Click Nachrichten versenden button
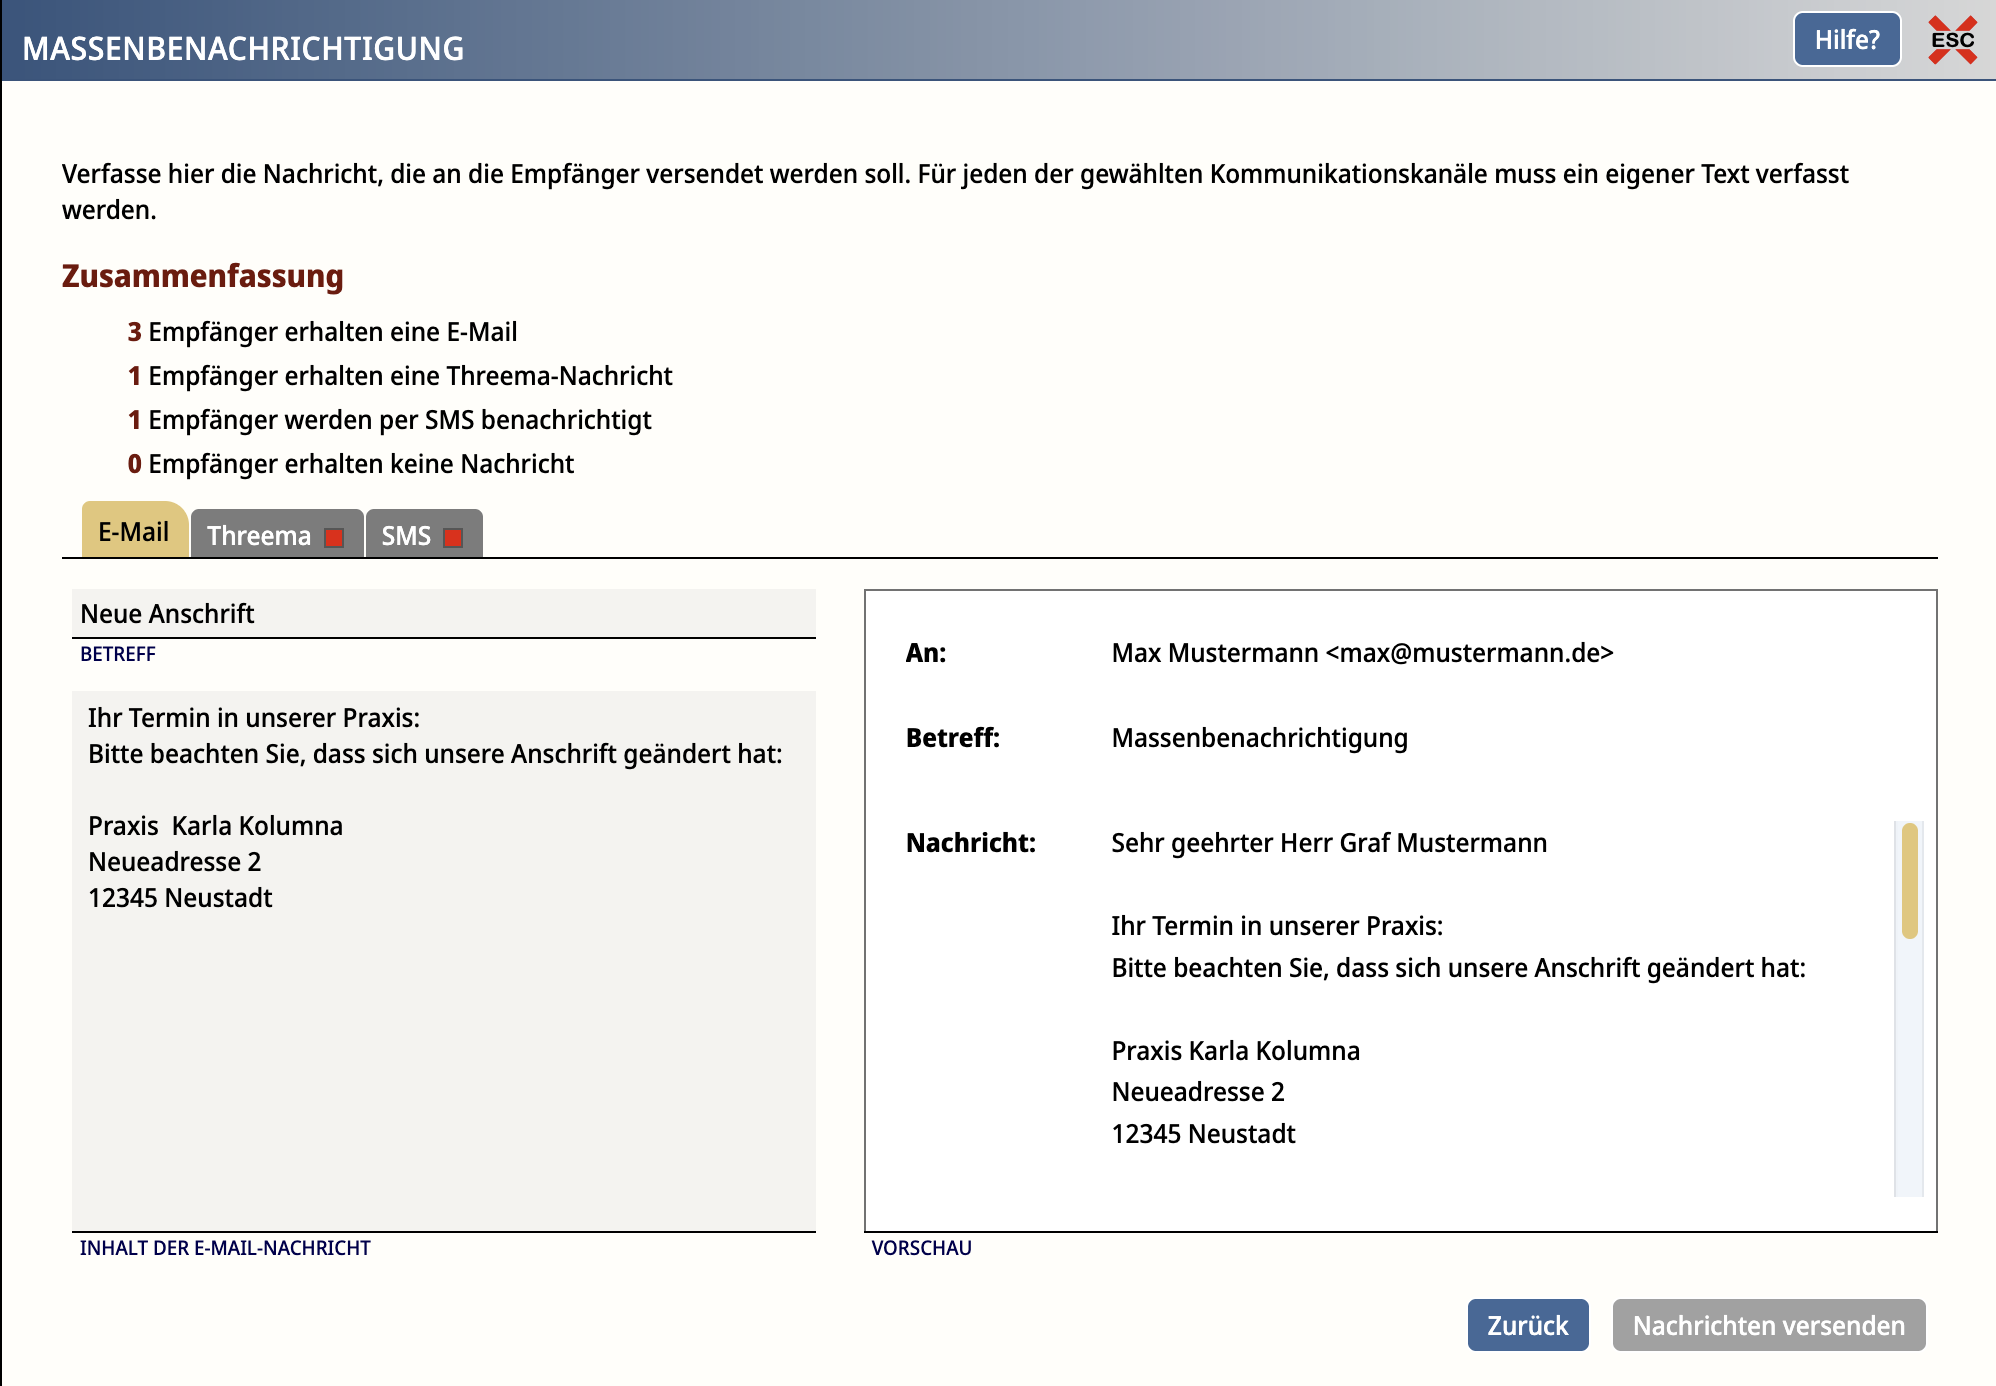 point(1768,1325)
